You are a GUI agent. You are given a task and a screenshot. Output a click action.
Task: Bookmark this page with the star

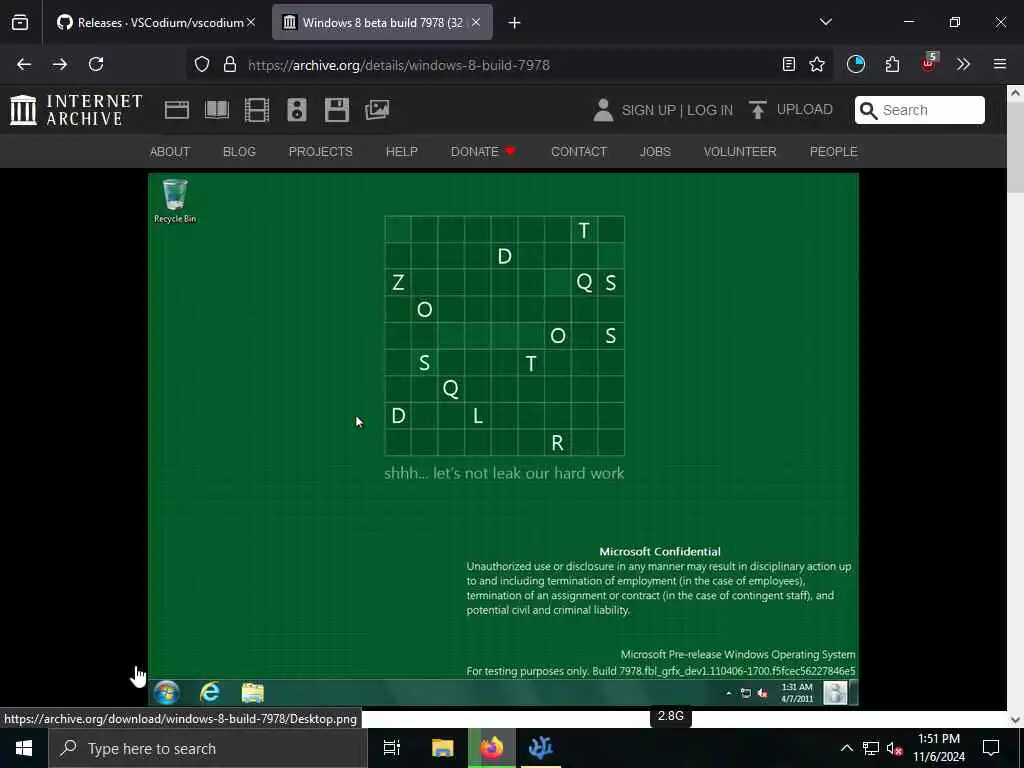pyautogui.click(x=817, y=64)
